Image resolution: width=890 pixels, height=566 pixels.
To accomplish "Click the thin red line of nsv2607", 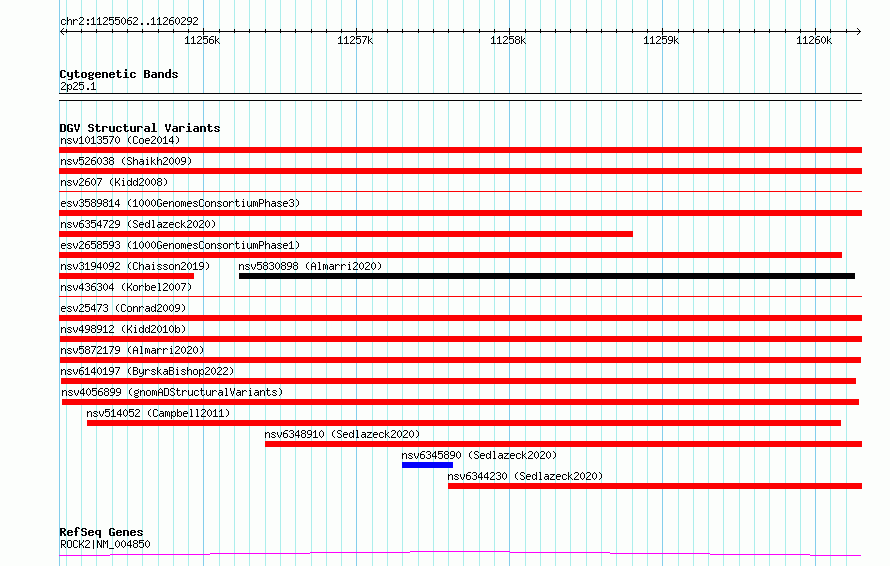I will (x=460, y=191).
